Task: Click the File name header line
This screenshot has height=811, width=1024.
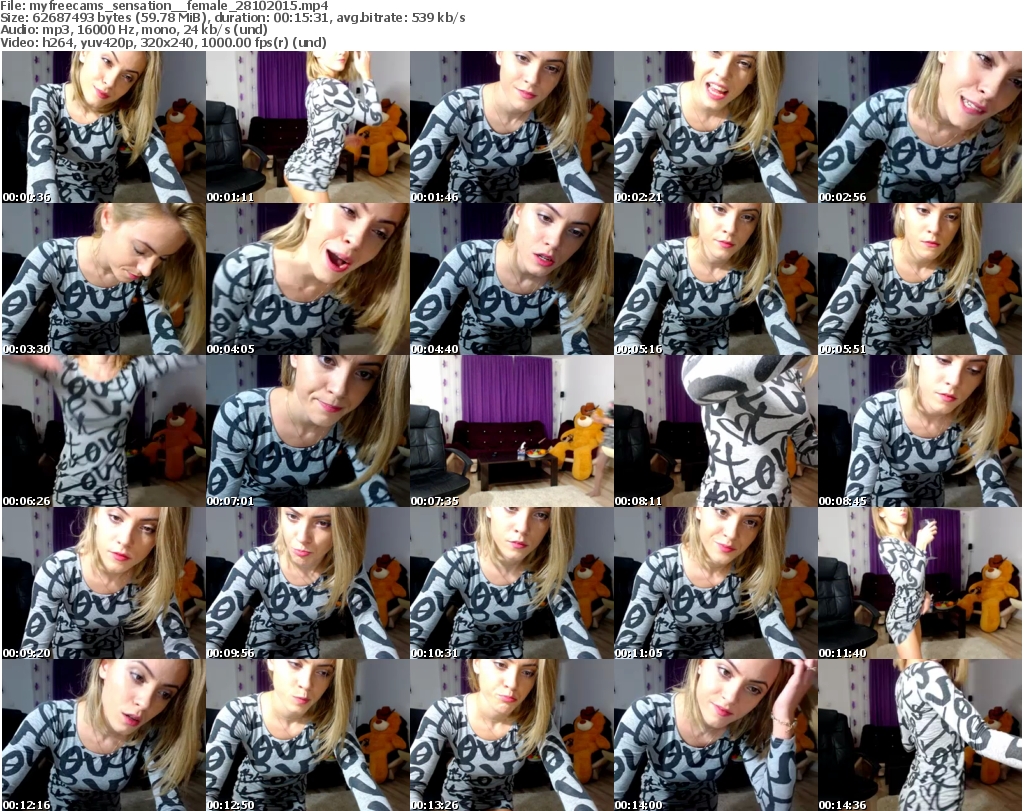Action: (164, 6)
